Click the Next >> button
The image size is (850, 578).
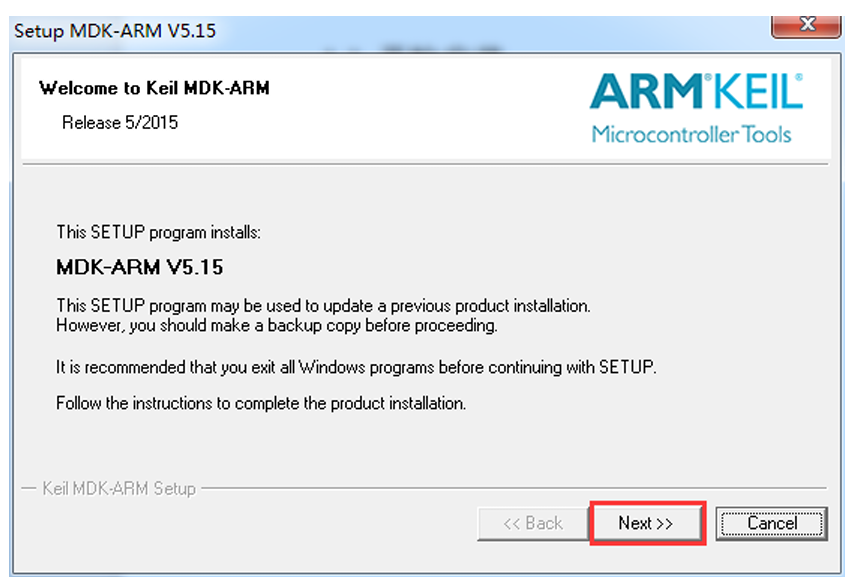(x=646, y=523)
